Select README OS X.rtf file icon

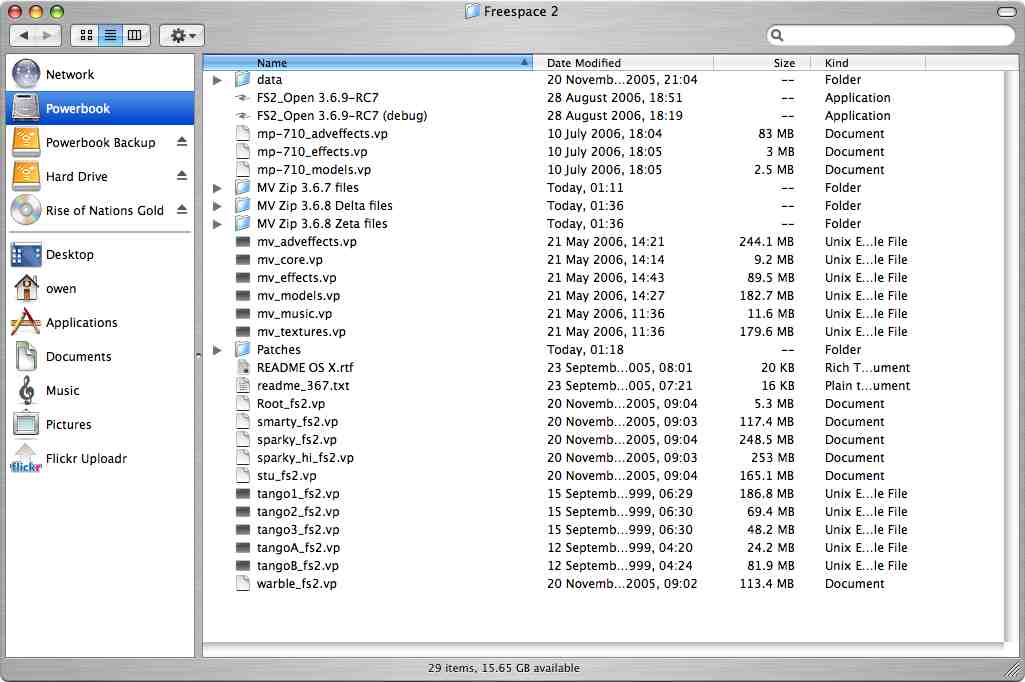pos(243,367)
